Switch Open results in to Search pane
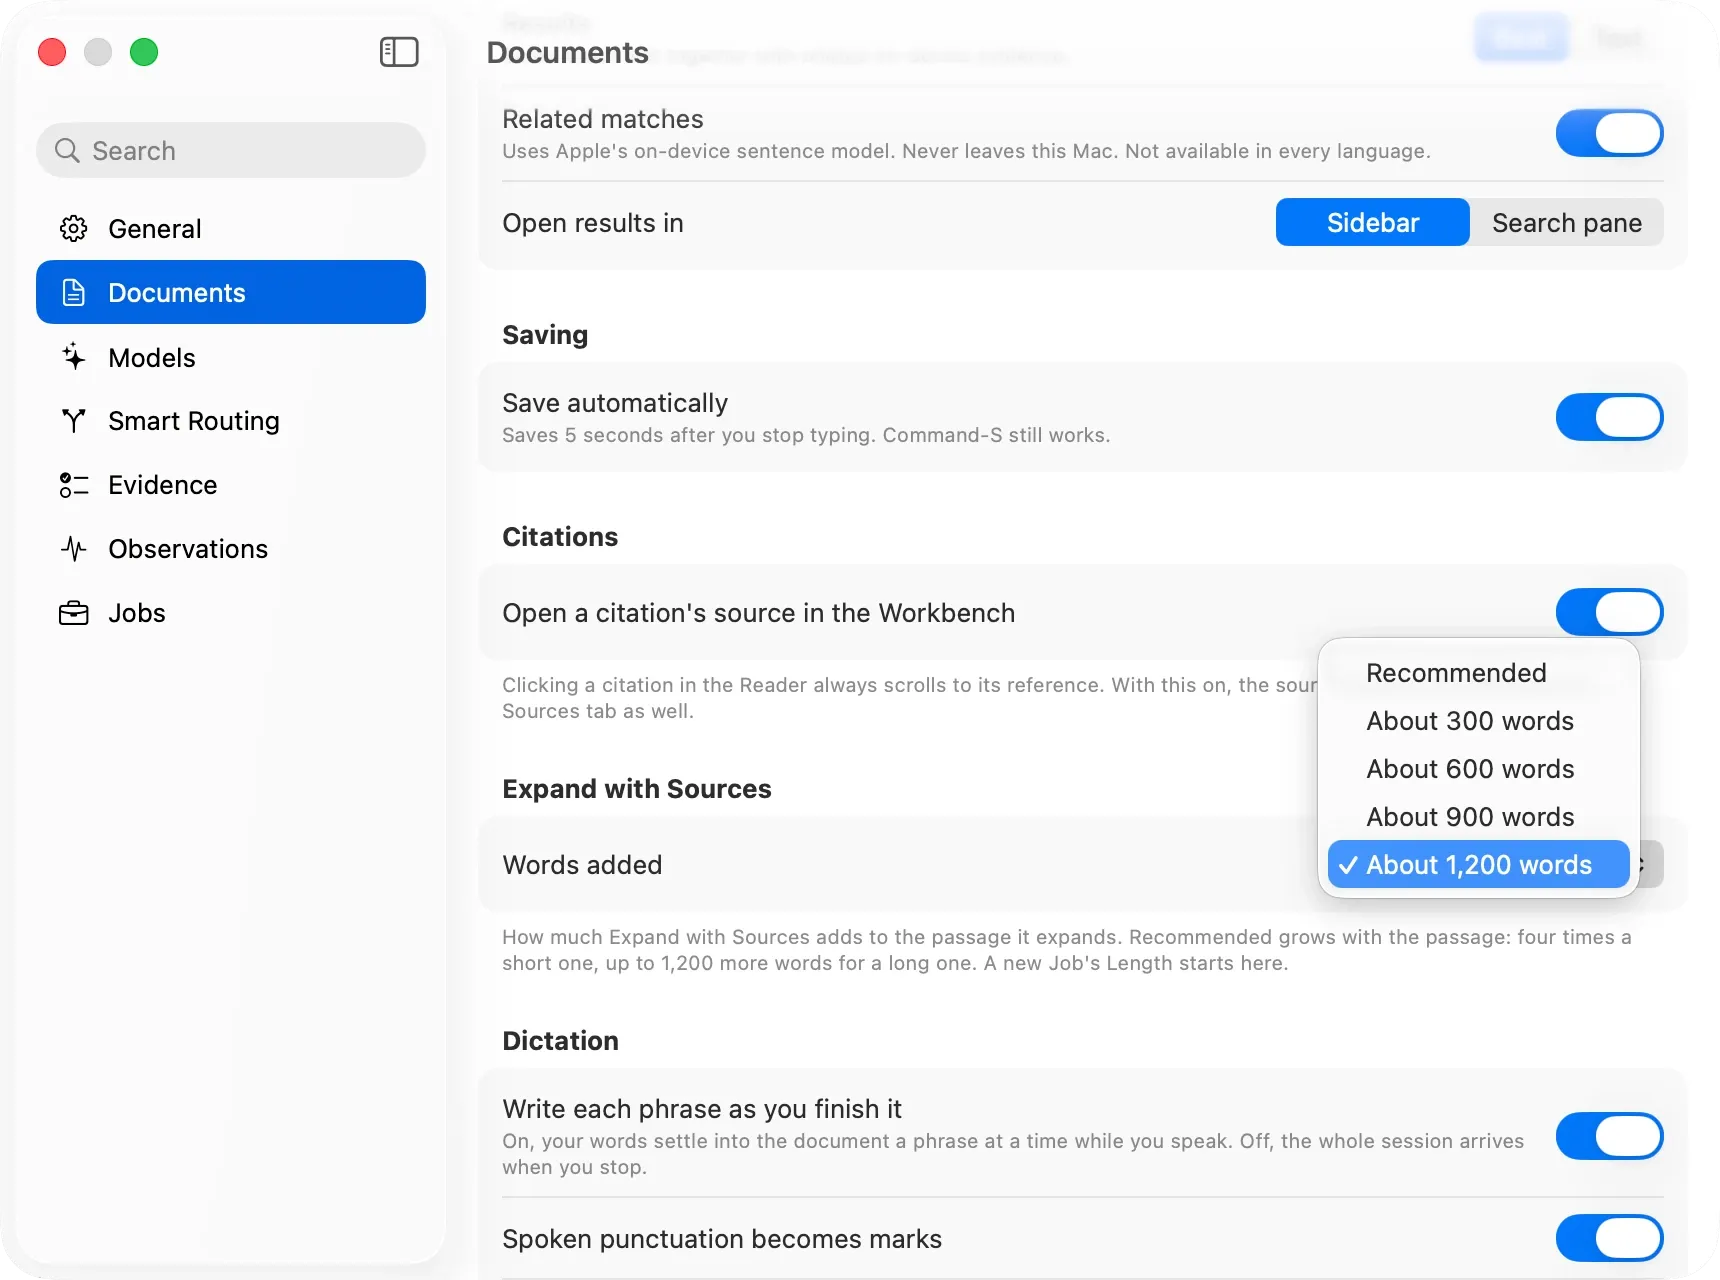This screenshot has height=1280, width=1720. (1566, 222)
